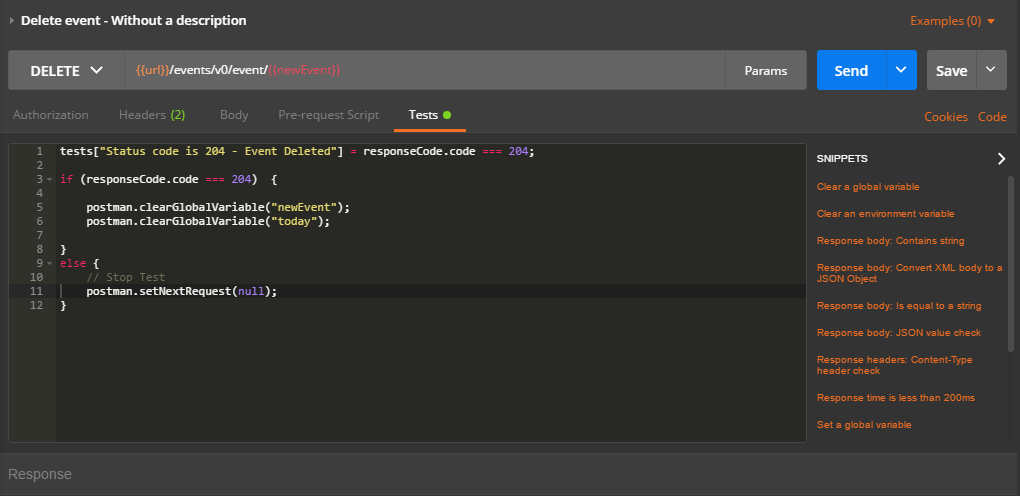Send the request
This screenshot has height=496, width=1020.
point(851,70)
